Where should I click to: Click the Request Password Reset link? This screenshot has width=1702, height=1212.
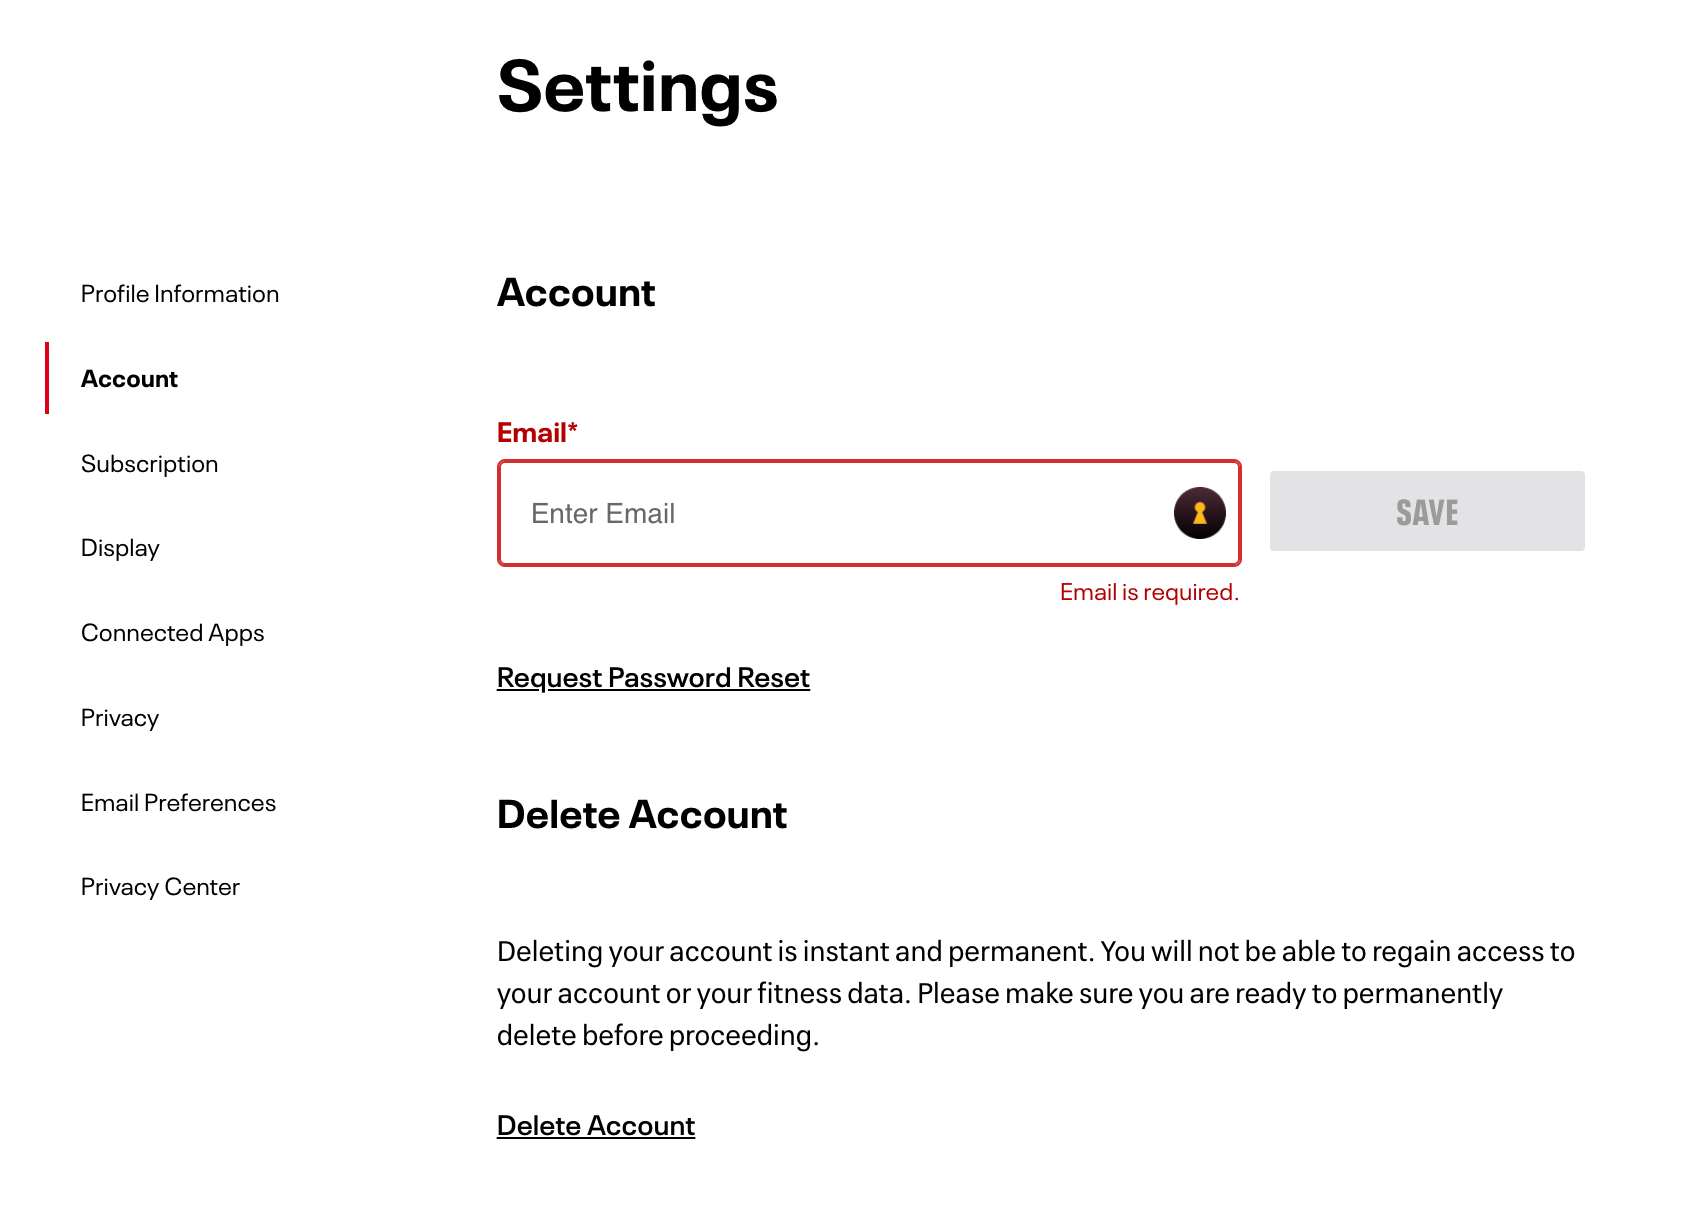pos(653,678)
